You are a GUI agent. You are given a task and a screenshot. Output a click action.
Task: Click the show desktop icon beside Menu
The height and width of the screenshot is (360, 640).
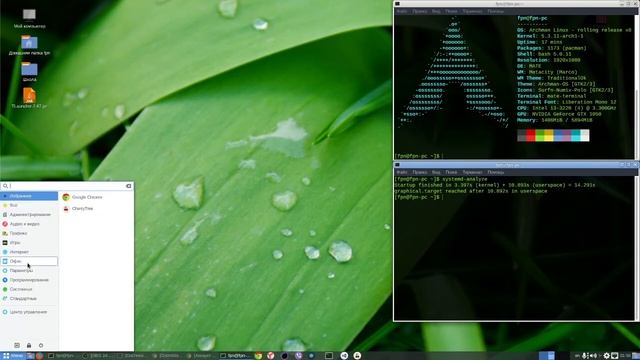30,356
